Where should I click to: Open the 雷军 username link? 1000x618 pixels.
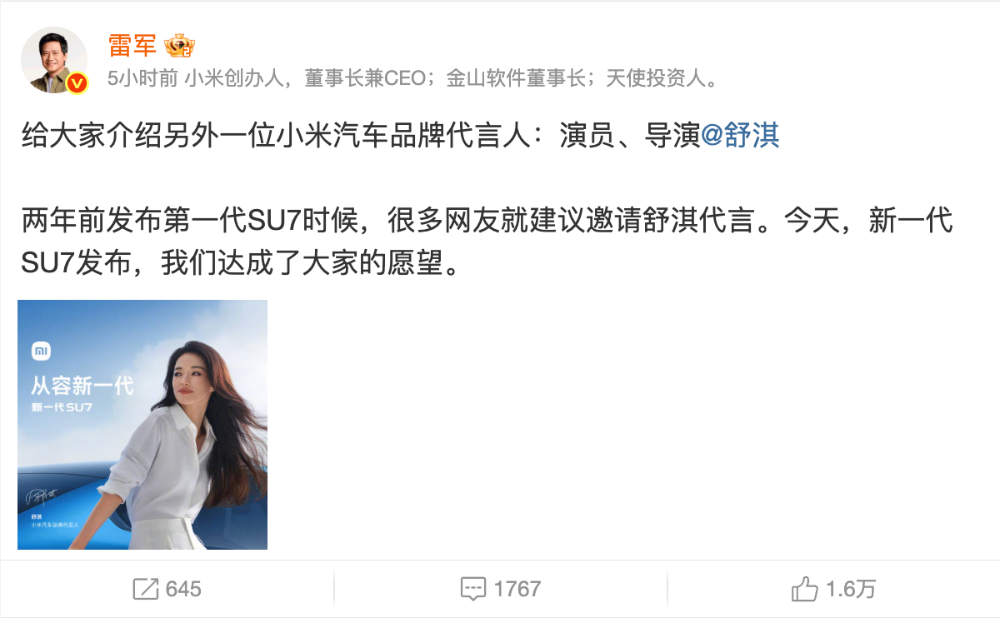[132, 45]
